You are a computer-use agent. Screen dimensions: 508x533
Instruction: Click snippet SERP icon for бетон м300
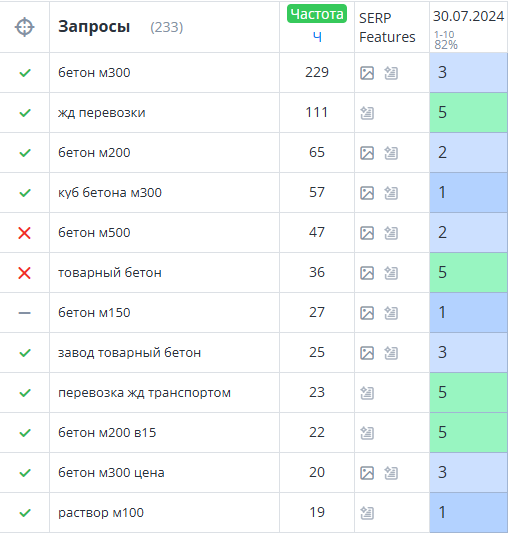tap(391, 73)
